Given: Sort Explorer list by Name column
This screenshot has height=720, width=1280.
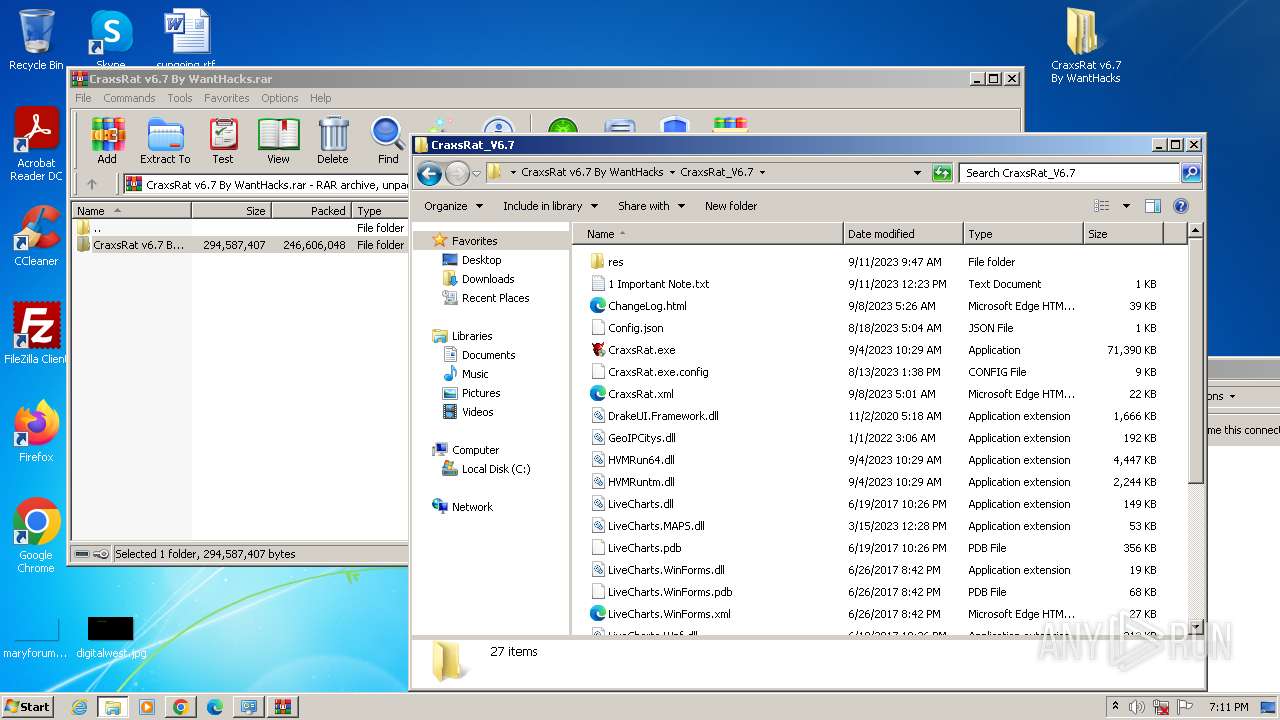Looking at the screenshot, I should click(708, 234).
